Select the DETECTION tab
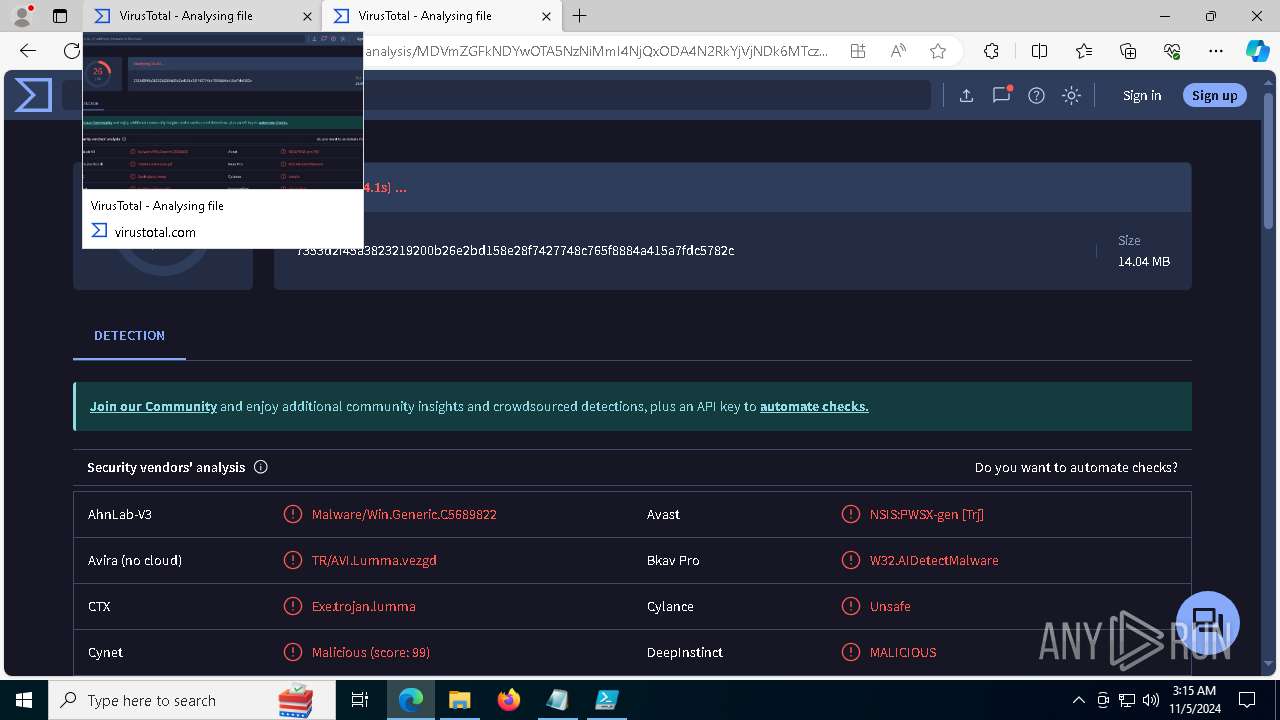This screenshot has height=720, width=1280. point(129,335)
